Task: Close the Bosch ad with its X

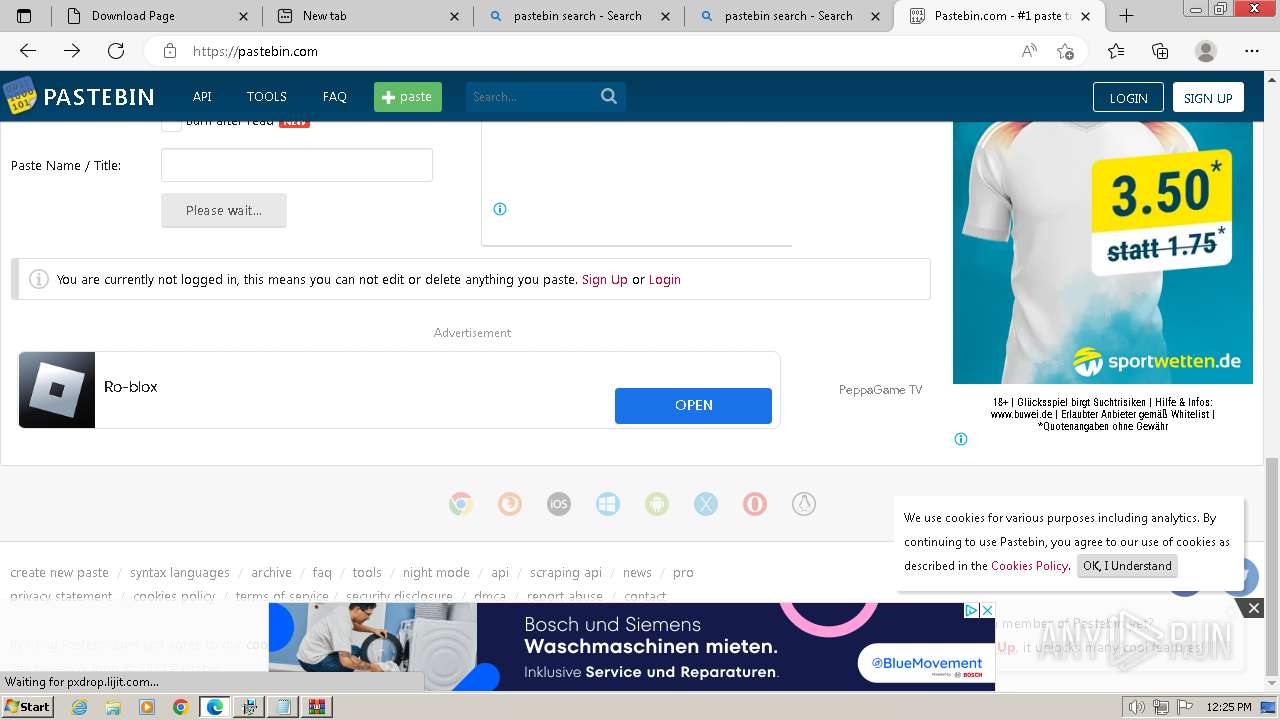Action: pyautogui.click(x=987, y=610)
